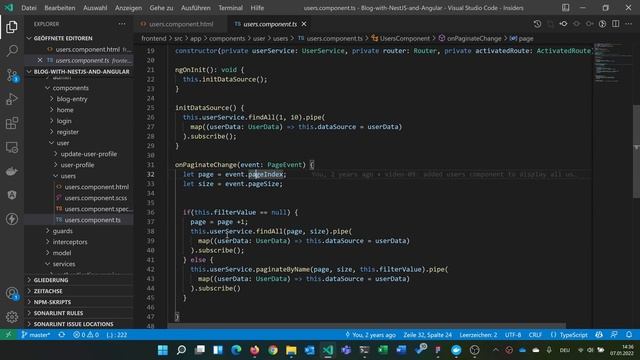This screenshot has height=360, width=640.
Task: Open errors and warnings count in status bar
Action: point(86,335)
